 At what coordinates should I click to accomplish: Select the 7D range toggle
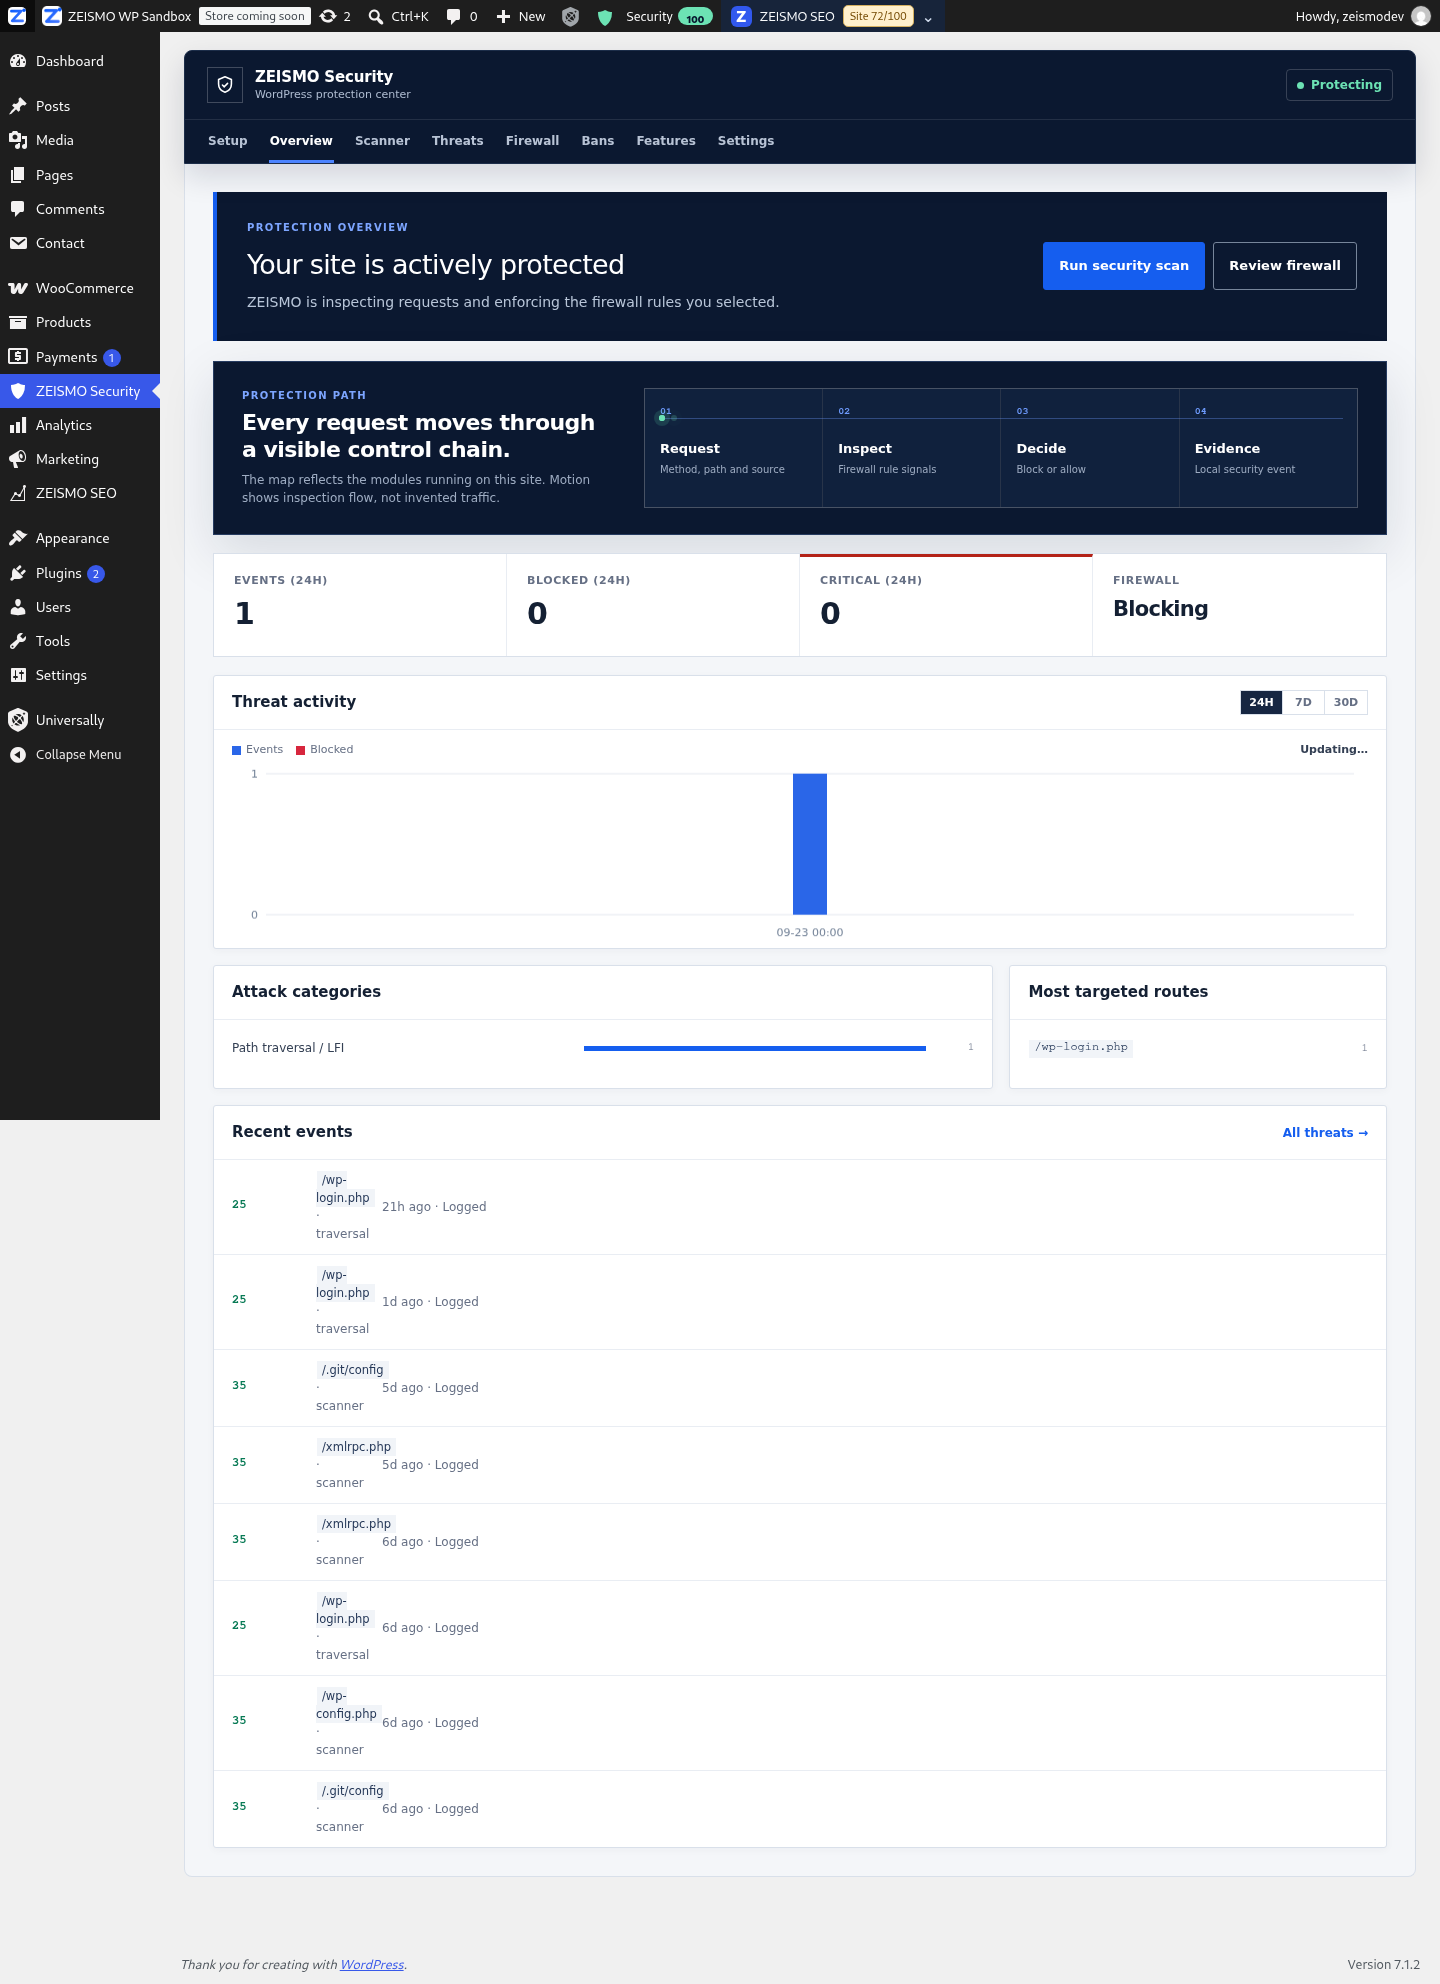click(1303, 702)
